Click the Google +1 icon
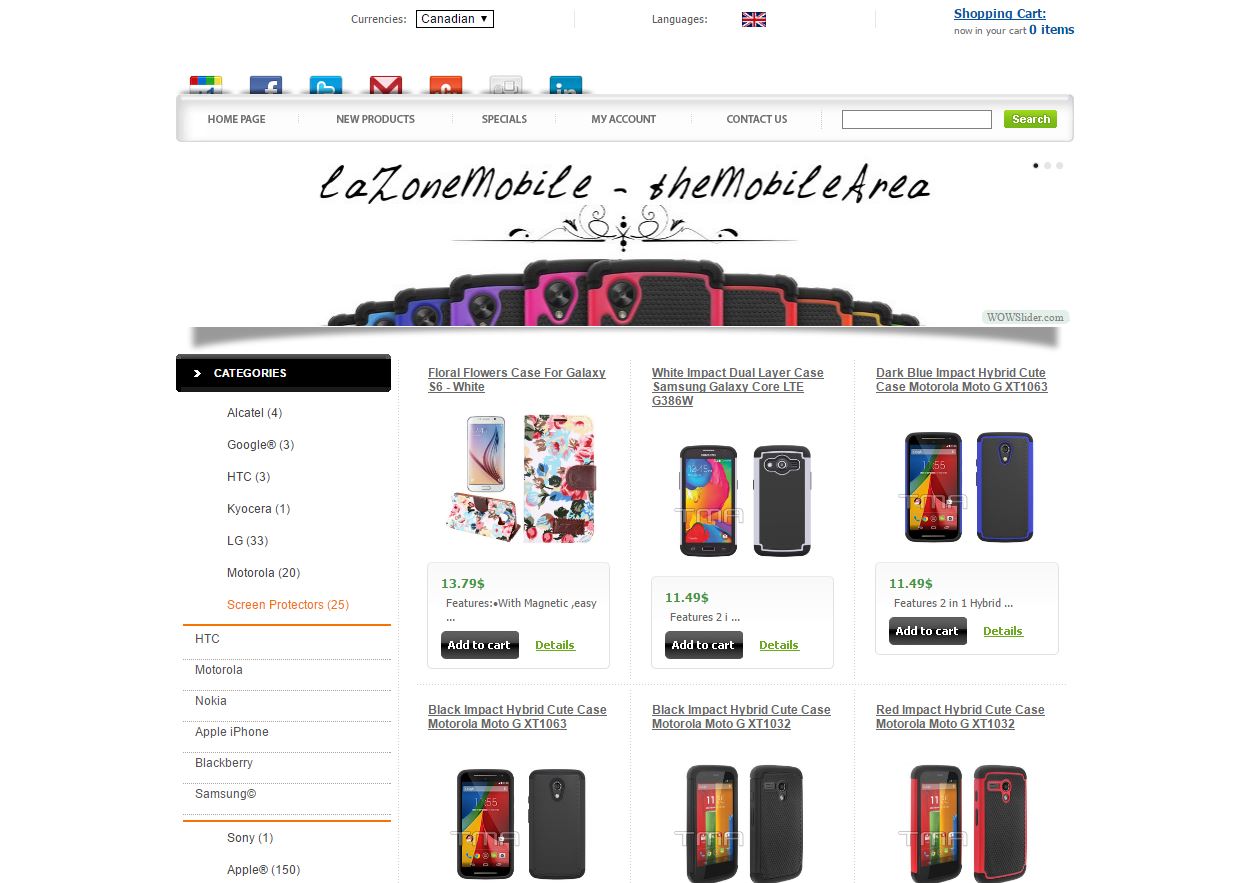This screenshot has width=1251, height=883. [x=206, y=86]
